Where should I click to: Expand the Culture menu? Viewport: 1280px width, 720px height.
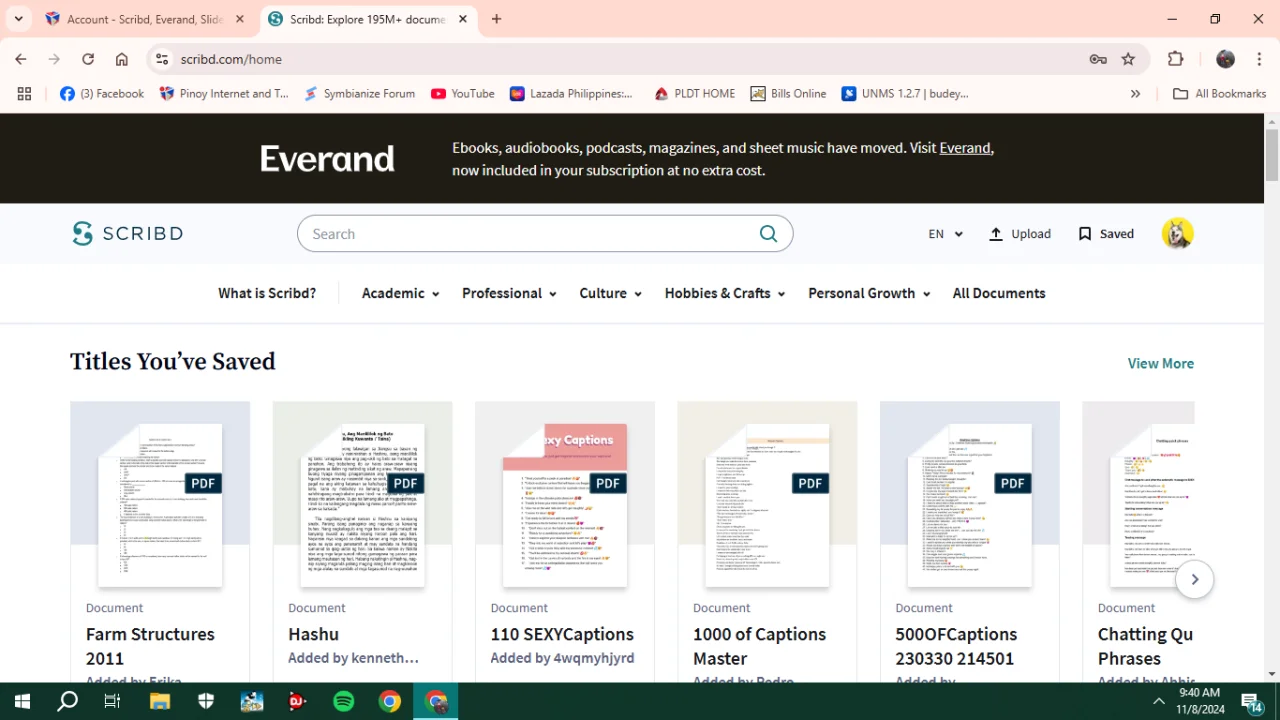[x=610, y=293]
